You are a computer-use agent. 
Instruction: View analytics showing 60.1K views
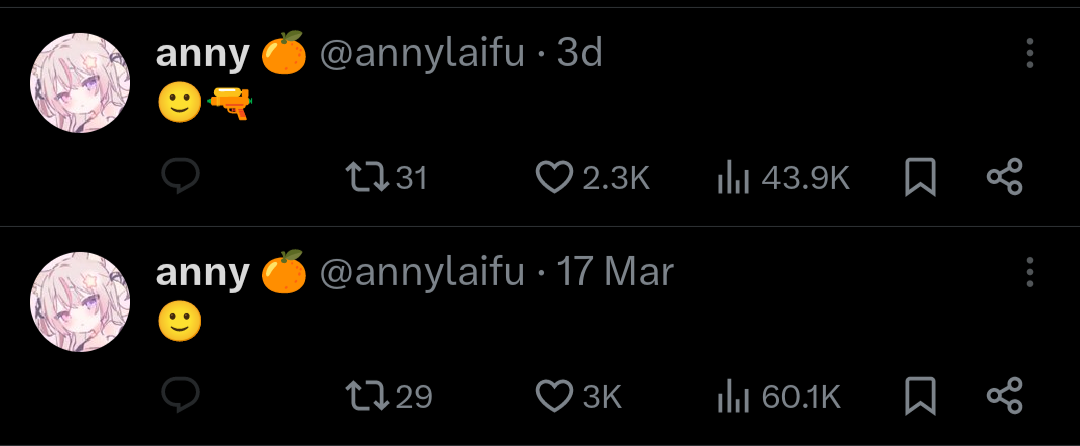779,396
